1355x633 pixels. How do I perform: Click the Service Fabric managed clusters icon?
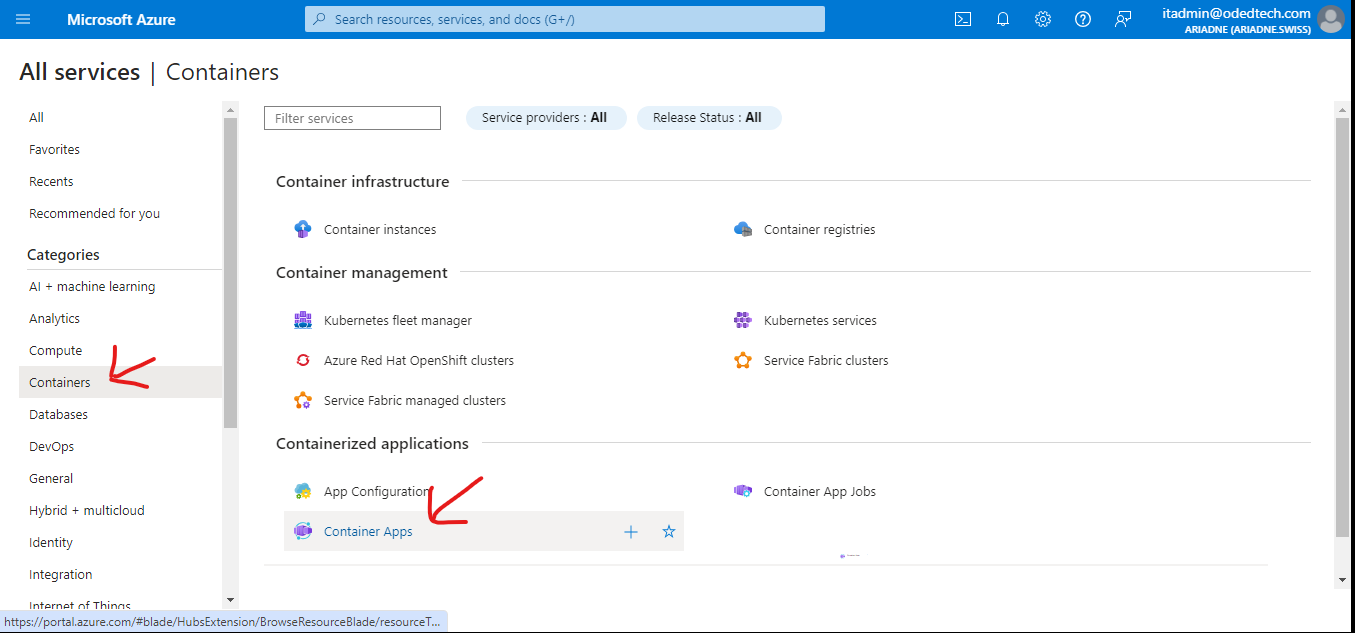pyautogui.click(x=303, y=400)
